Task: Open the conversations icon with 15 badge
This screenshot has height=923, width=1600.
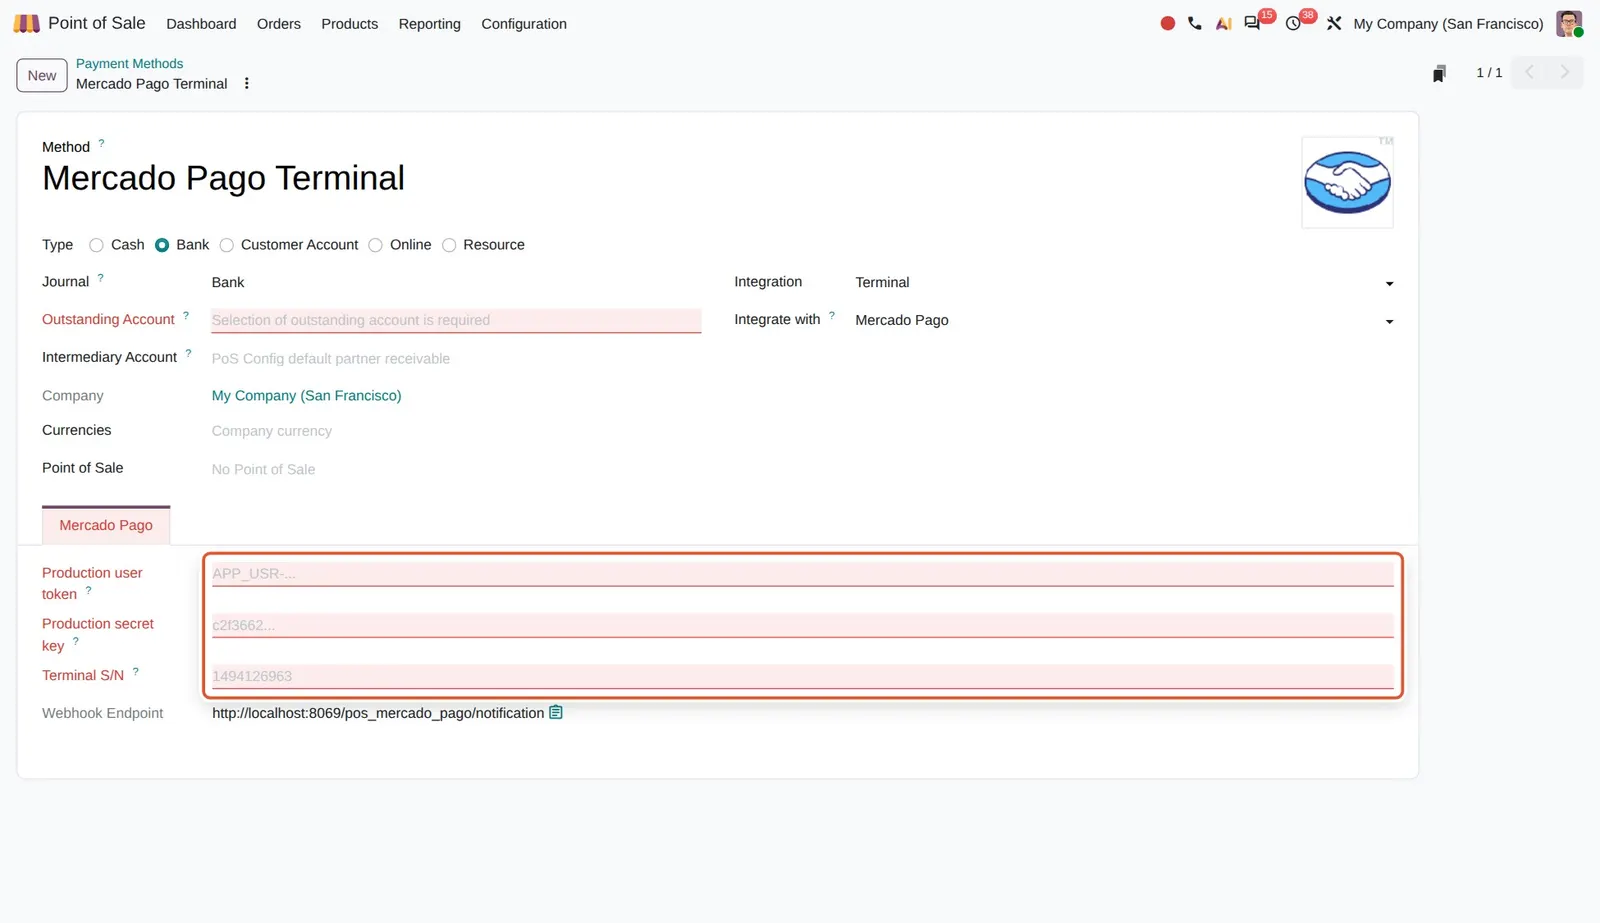Action: point(1252,23)
